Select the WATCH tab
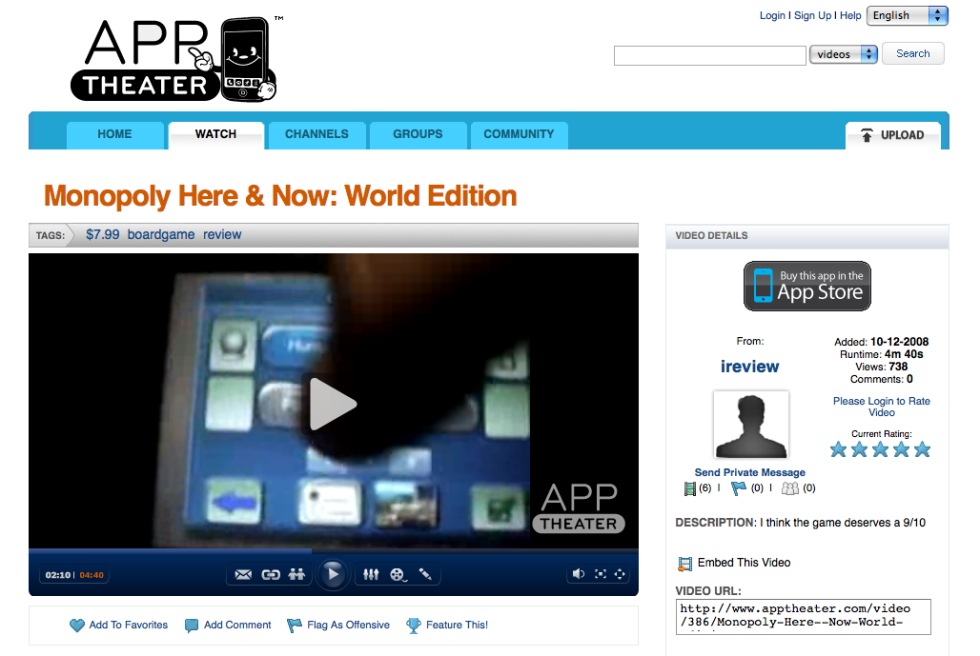The image size is (980, 656). (216, 134)
